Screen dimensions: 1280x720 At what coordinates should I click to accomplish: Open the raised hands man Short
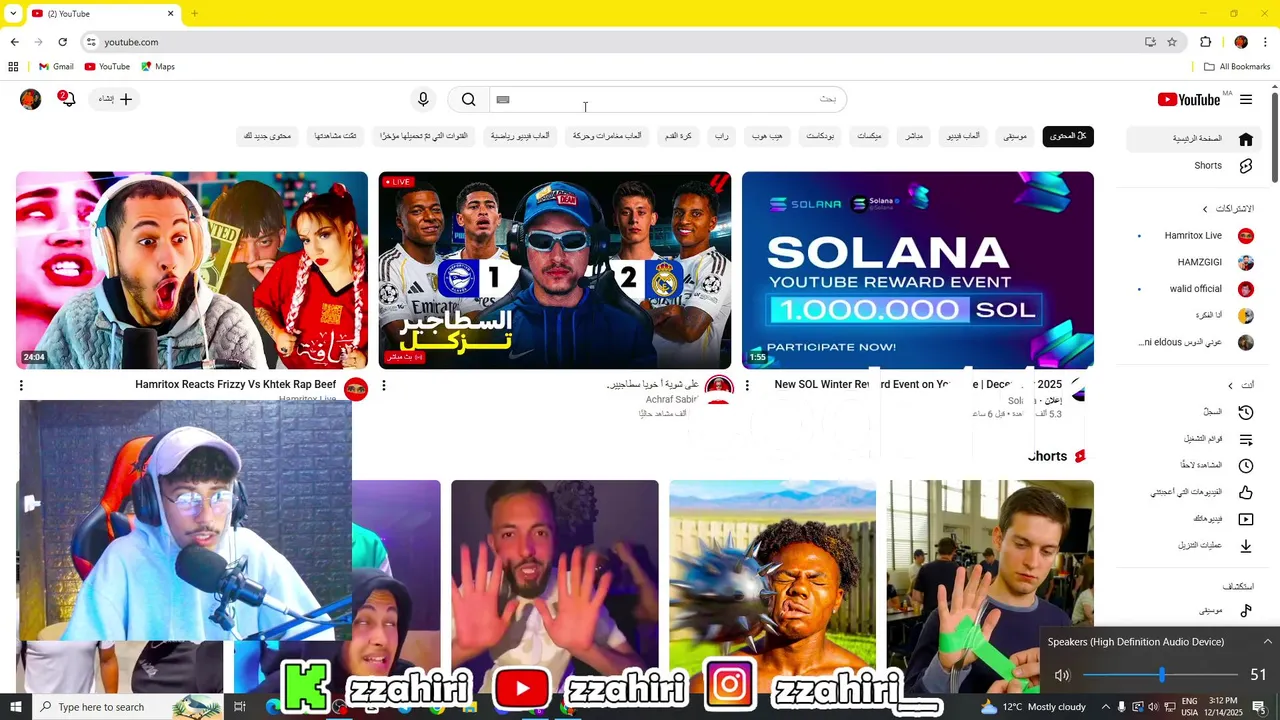click(555, 586)
